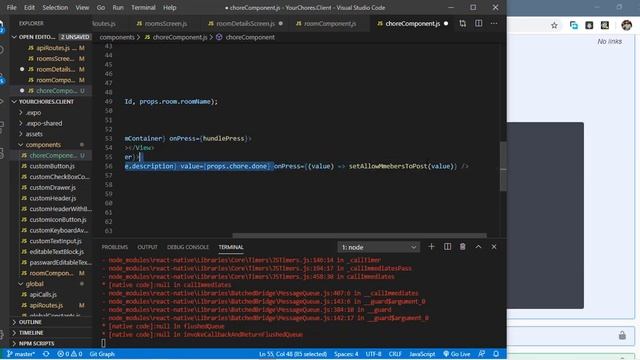The width and height of the screenshot is (640, 360).
Task: Open the browser profile avatar
Action: point(627,25)
